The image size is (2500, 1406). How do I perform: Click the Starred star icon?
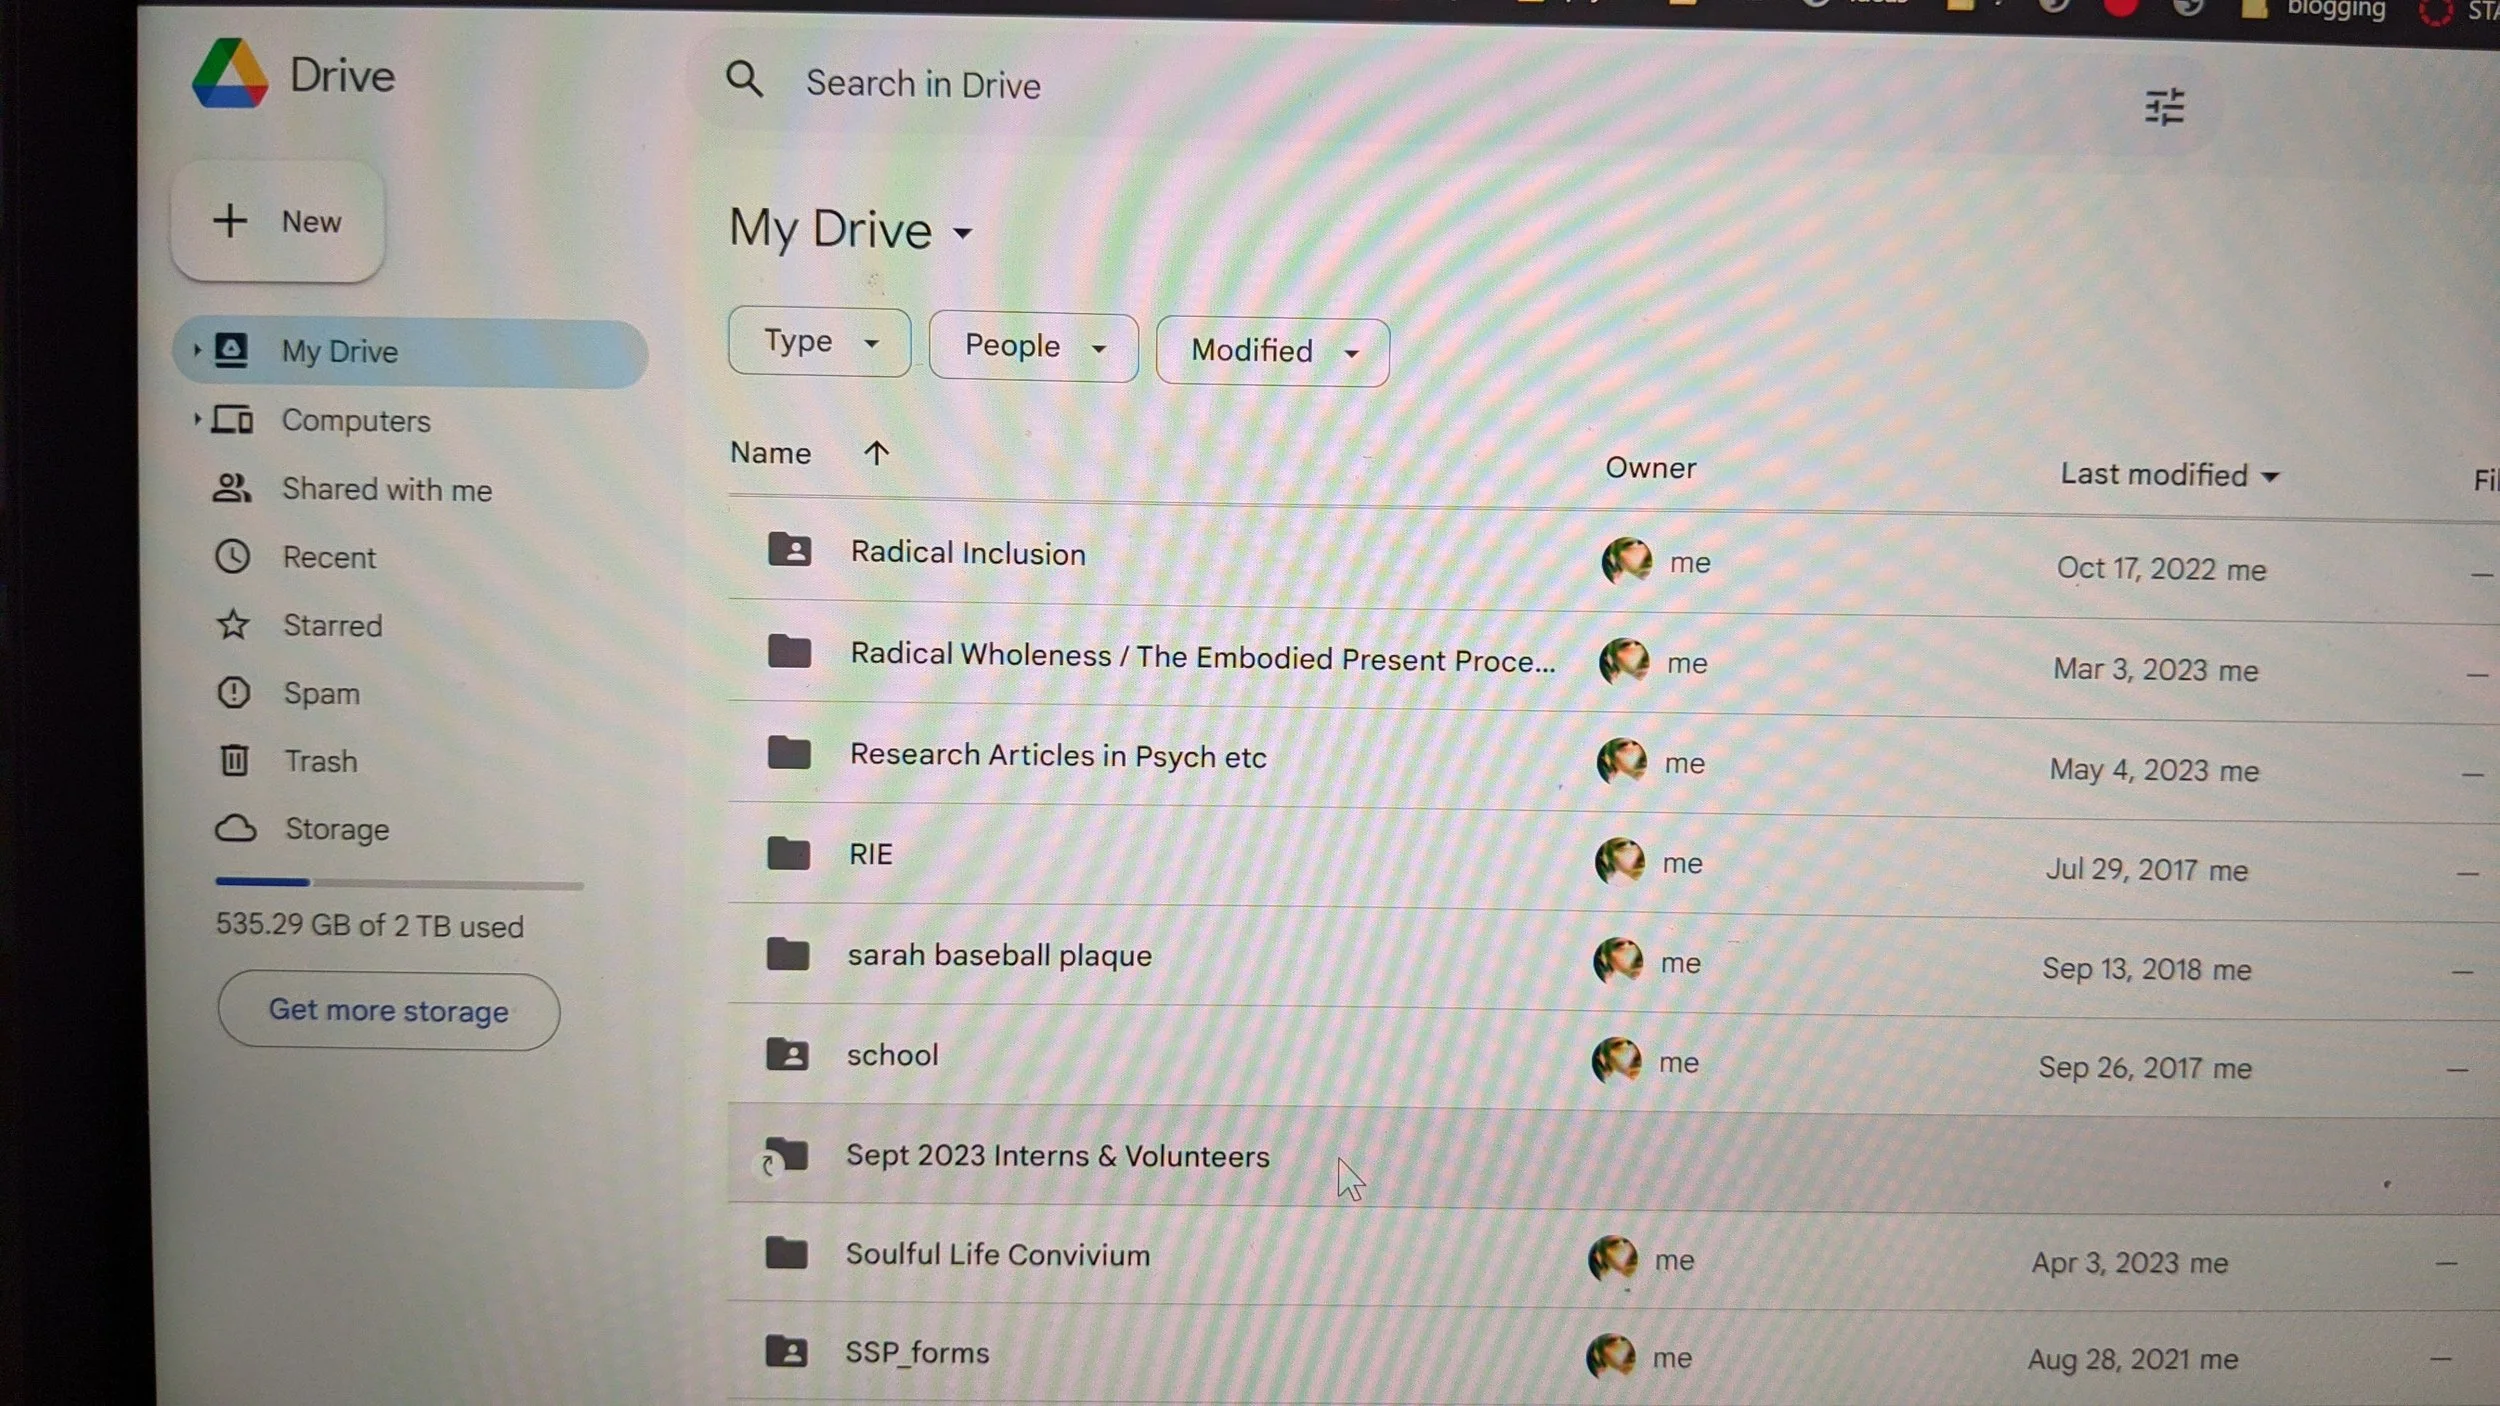(x=233, y=625)
